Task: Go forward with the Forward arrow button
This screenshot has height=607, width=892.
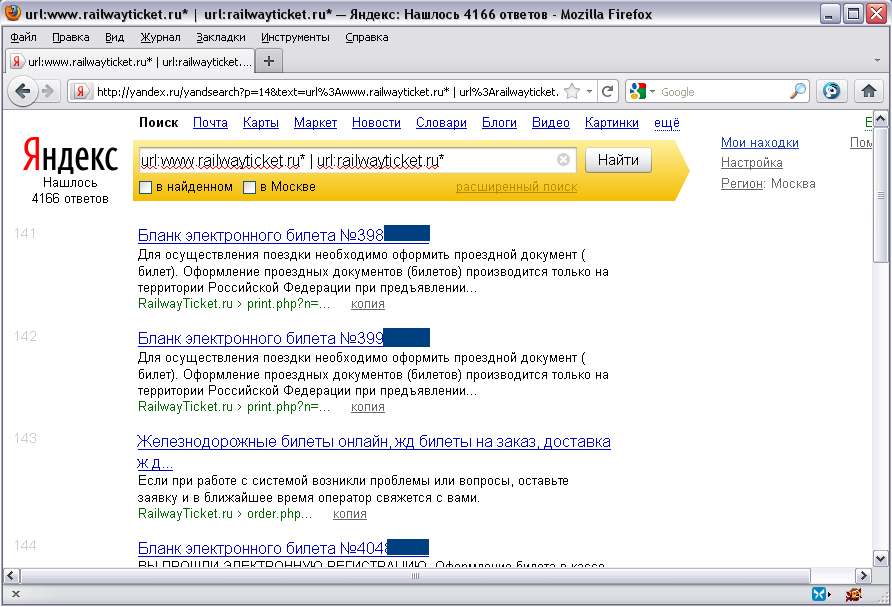Action: (49, 91)
